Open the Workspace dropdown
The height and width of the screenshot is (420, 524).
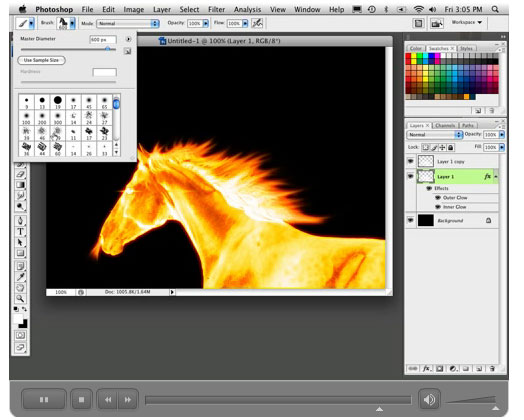point(467,22)
